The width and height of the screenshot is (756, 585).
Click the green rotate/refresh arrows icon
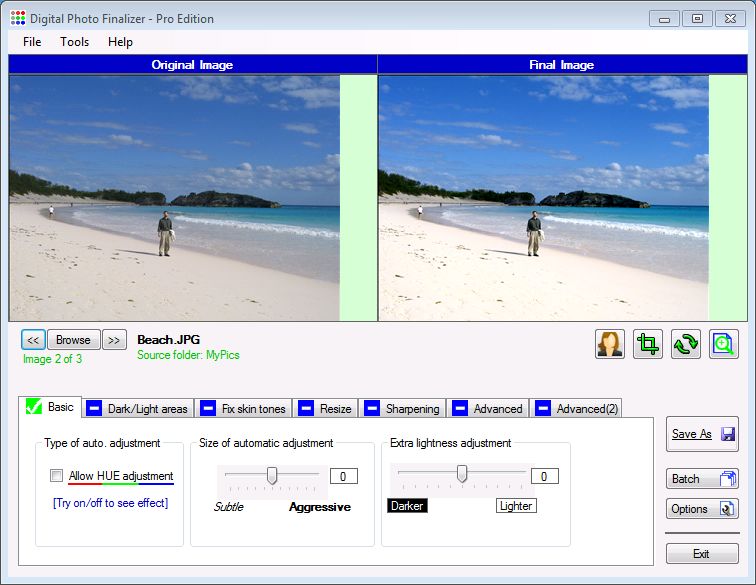coord(686,344)
